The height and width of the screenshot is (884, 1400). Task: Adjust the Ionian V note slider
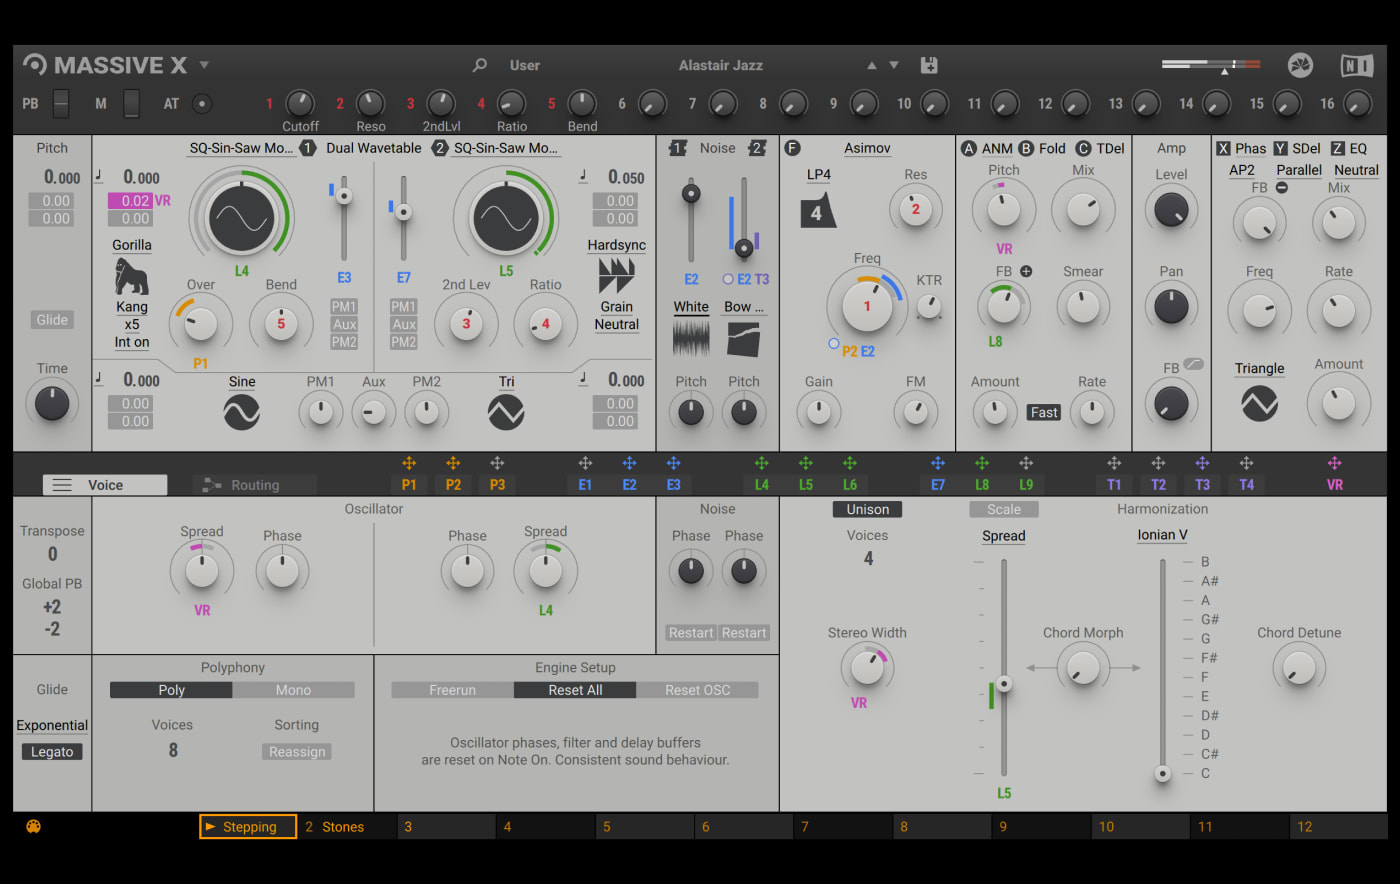click(x=1162, y=773)
